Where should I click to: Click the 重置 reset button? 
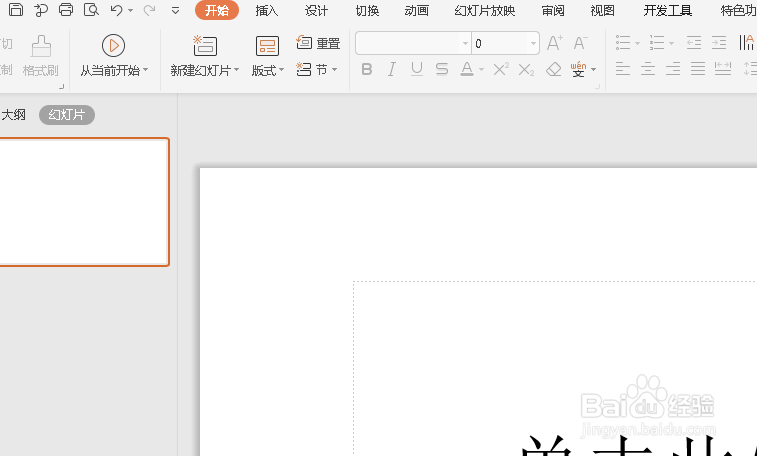318,43
